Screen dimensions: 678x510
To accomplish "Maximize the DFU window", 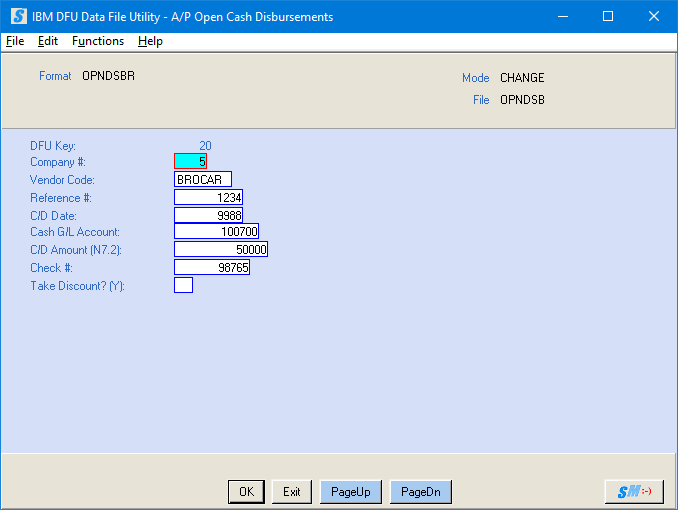I will coord(608,16).
